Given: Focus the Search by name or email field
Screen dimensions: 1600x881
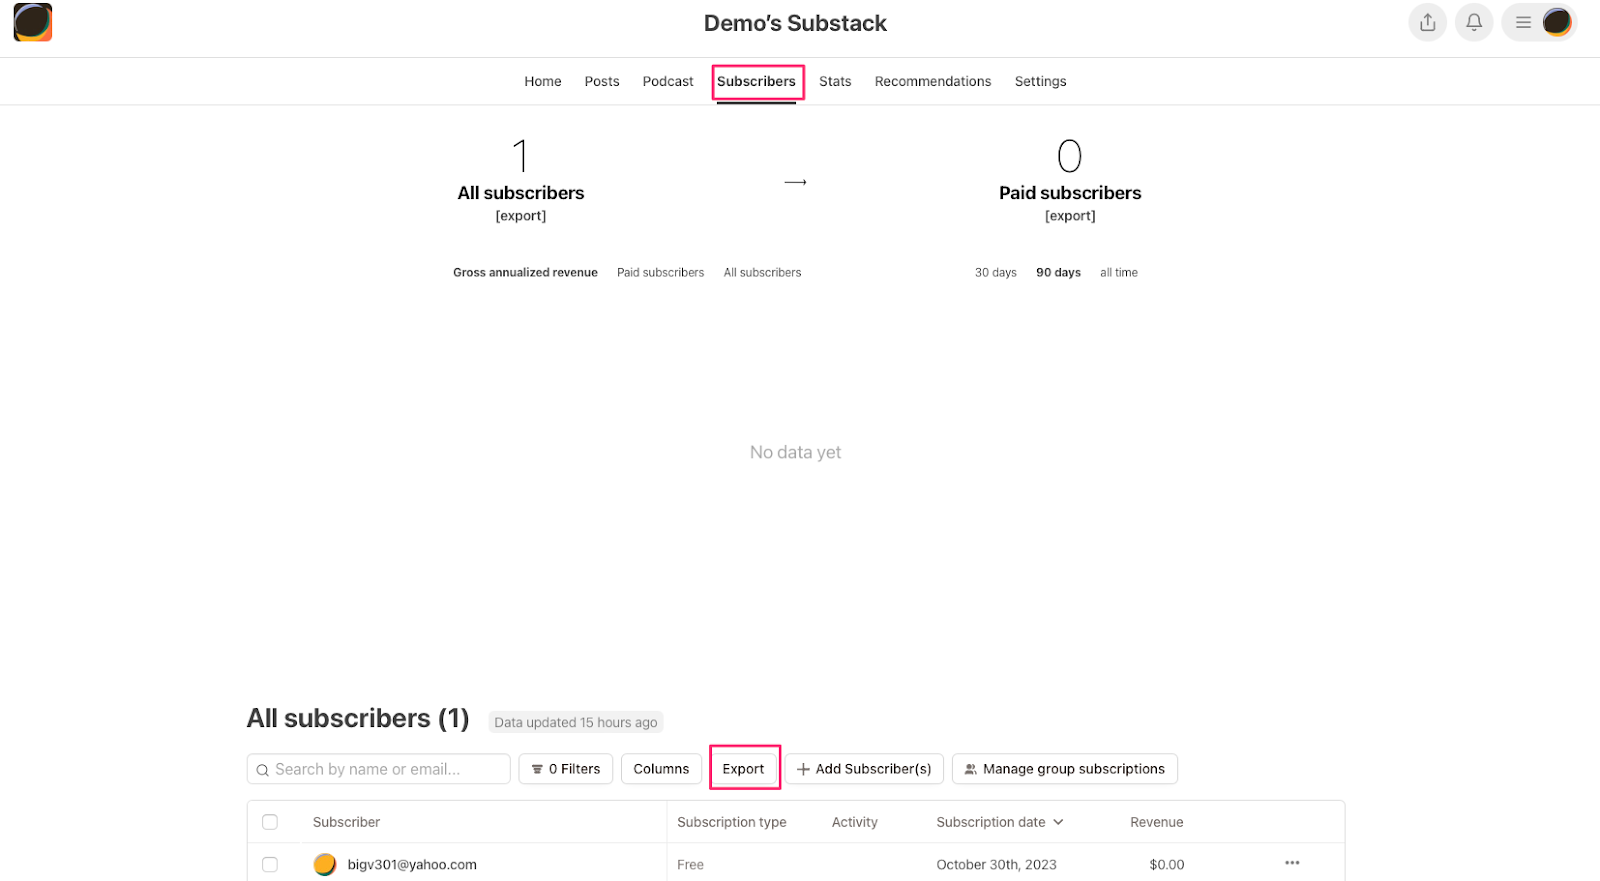Looking at the screenshot, I should click(x=378, y=769).
